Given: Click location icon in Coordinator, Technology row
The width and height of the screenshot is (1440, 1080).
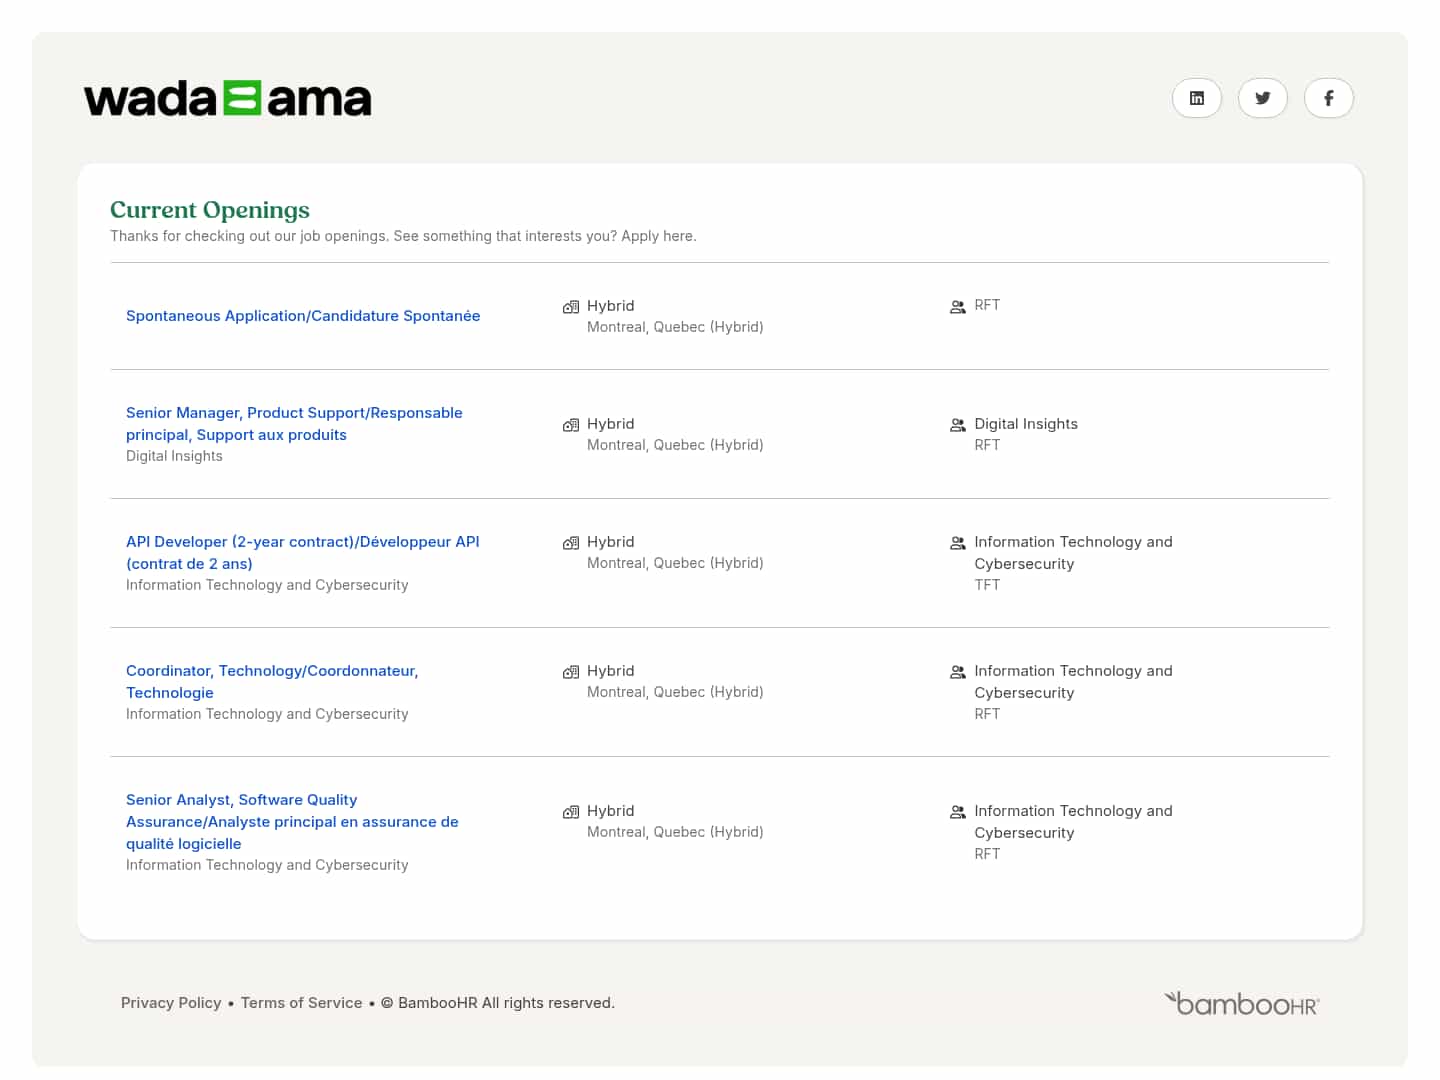Looking at the screenshot, I should (x=571, y=672).
